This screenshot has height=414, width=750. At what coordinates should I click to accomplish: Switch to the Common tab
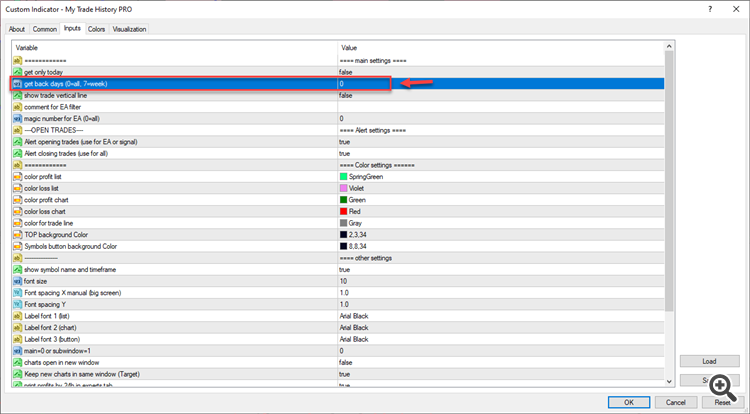(x=44, y=29)
